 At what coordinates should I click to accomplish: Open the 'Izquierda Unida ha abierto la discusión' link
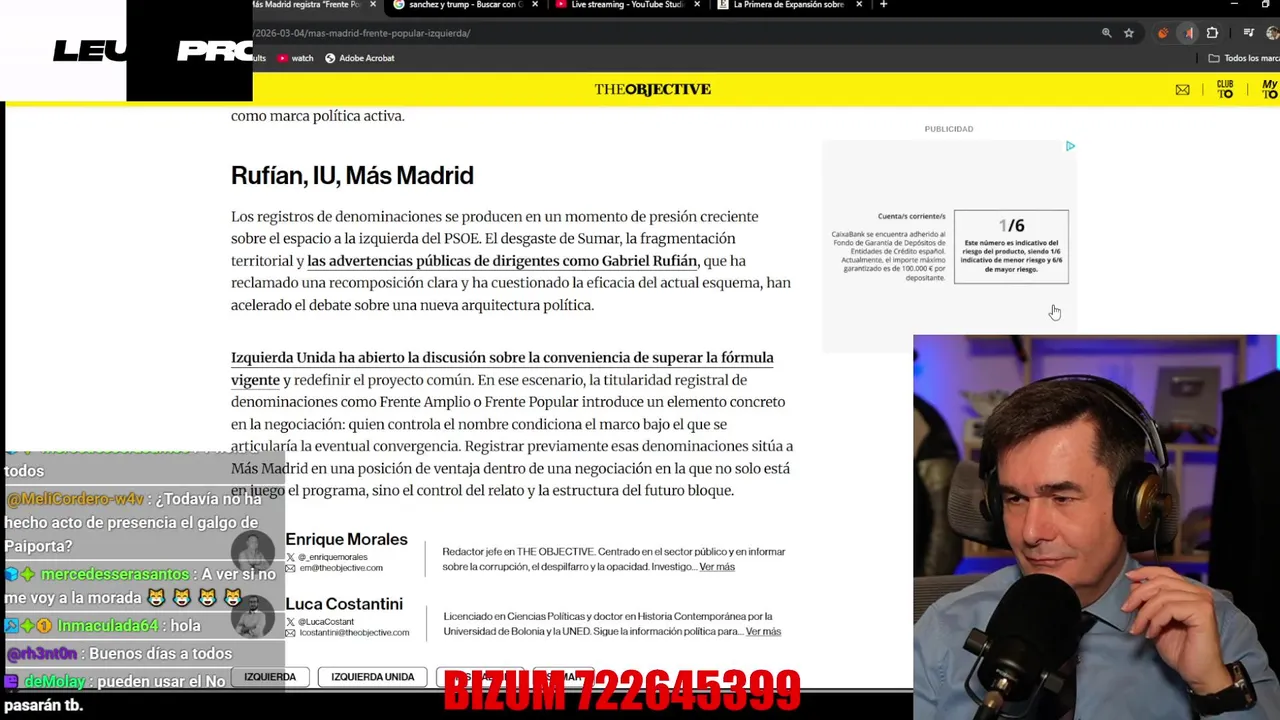(x=502, y=368)
